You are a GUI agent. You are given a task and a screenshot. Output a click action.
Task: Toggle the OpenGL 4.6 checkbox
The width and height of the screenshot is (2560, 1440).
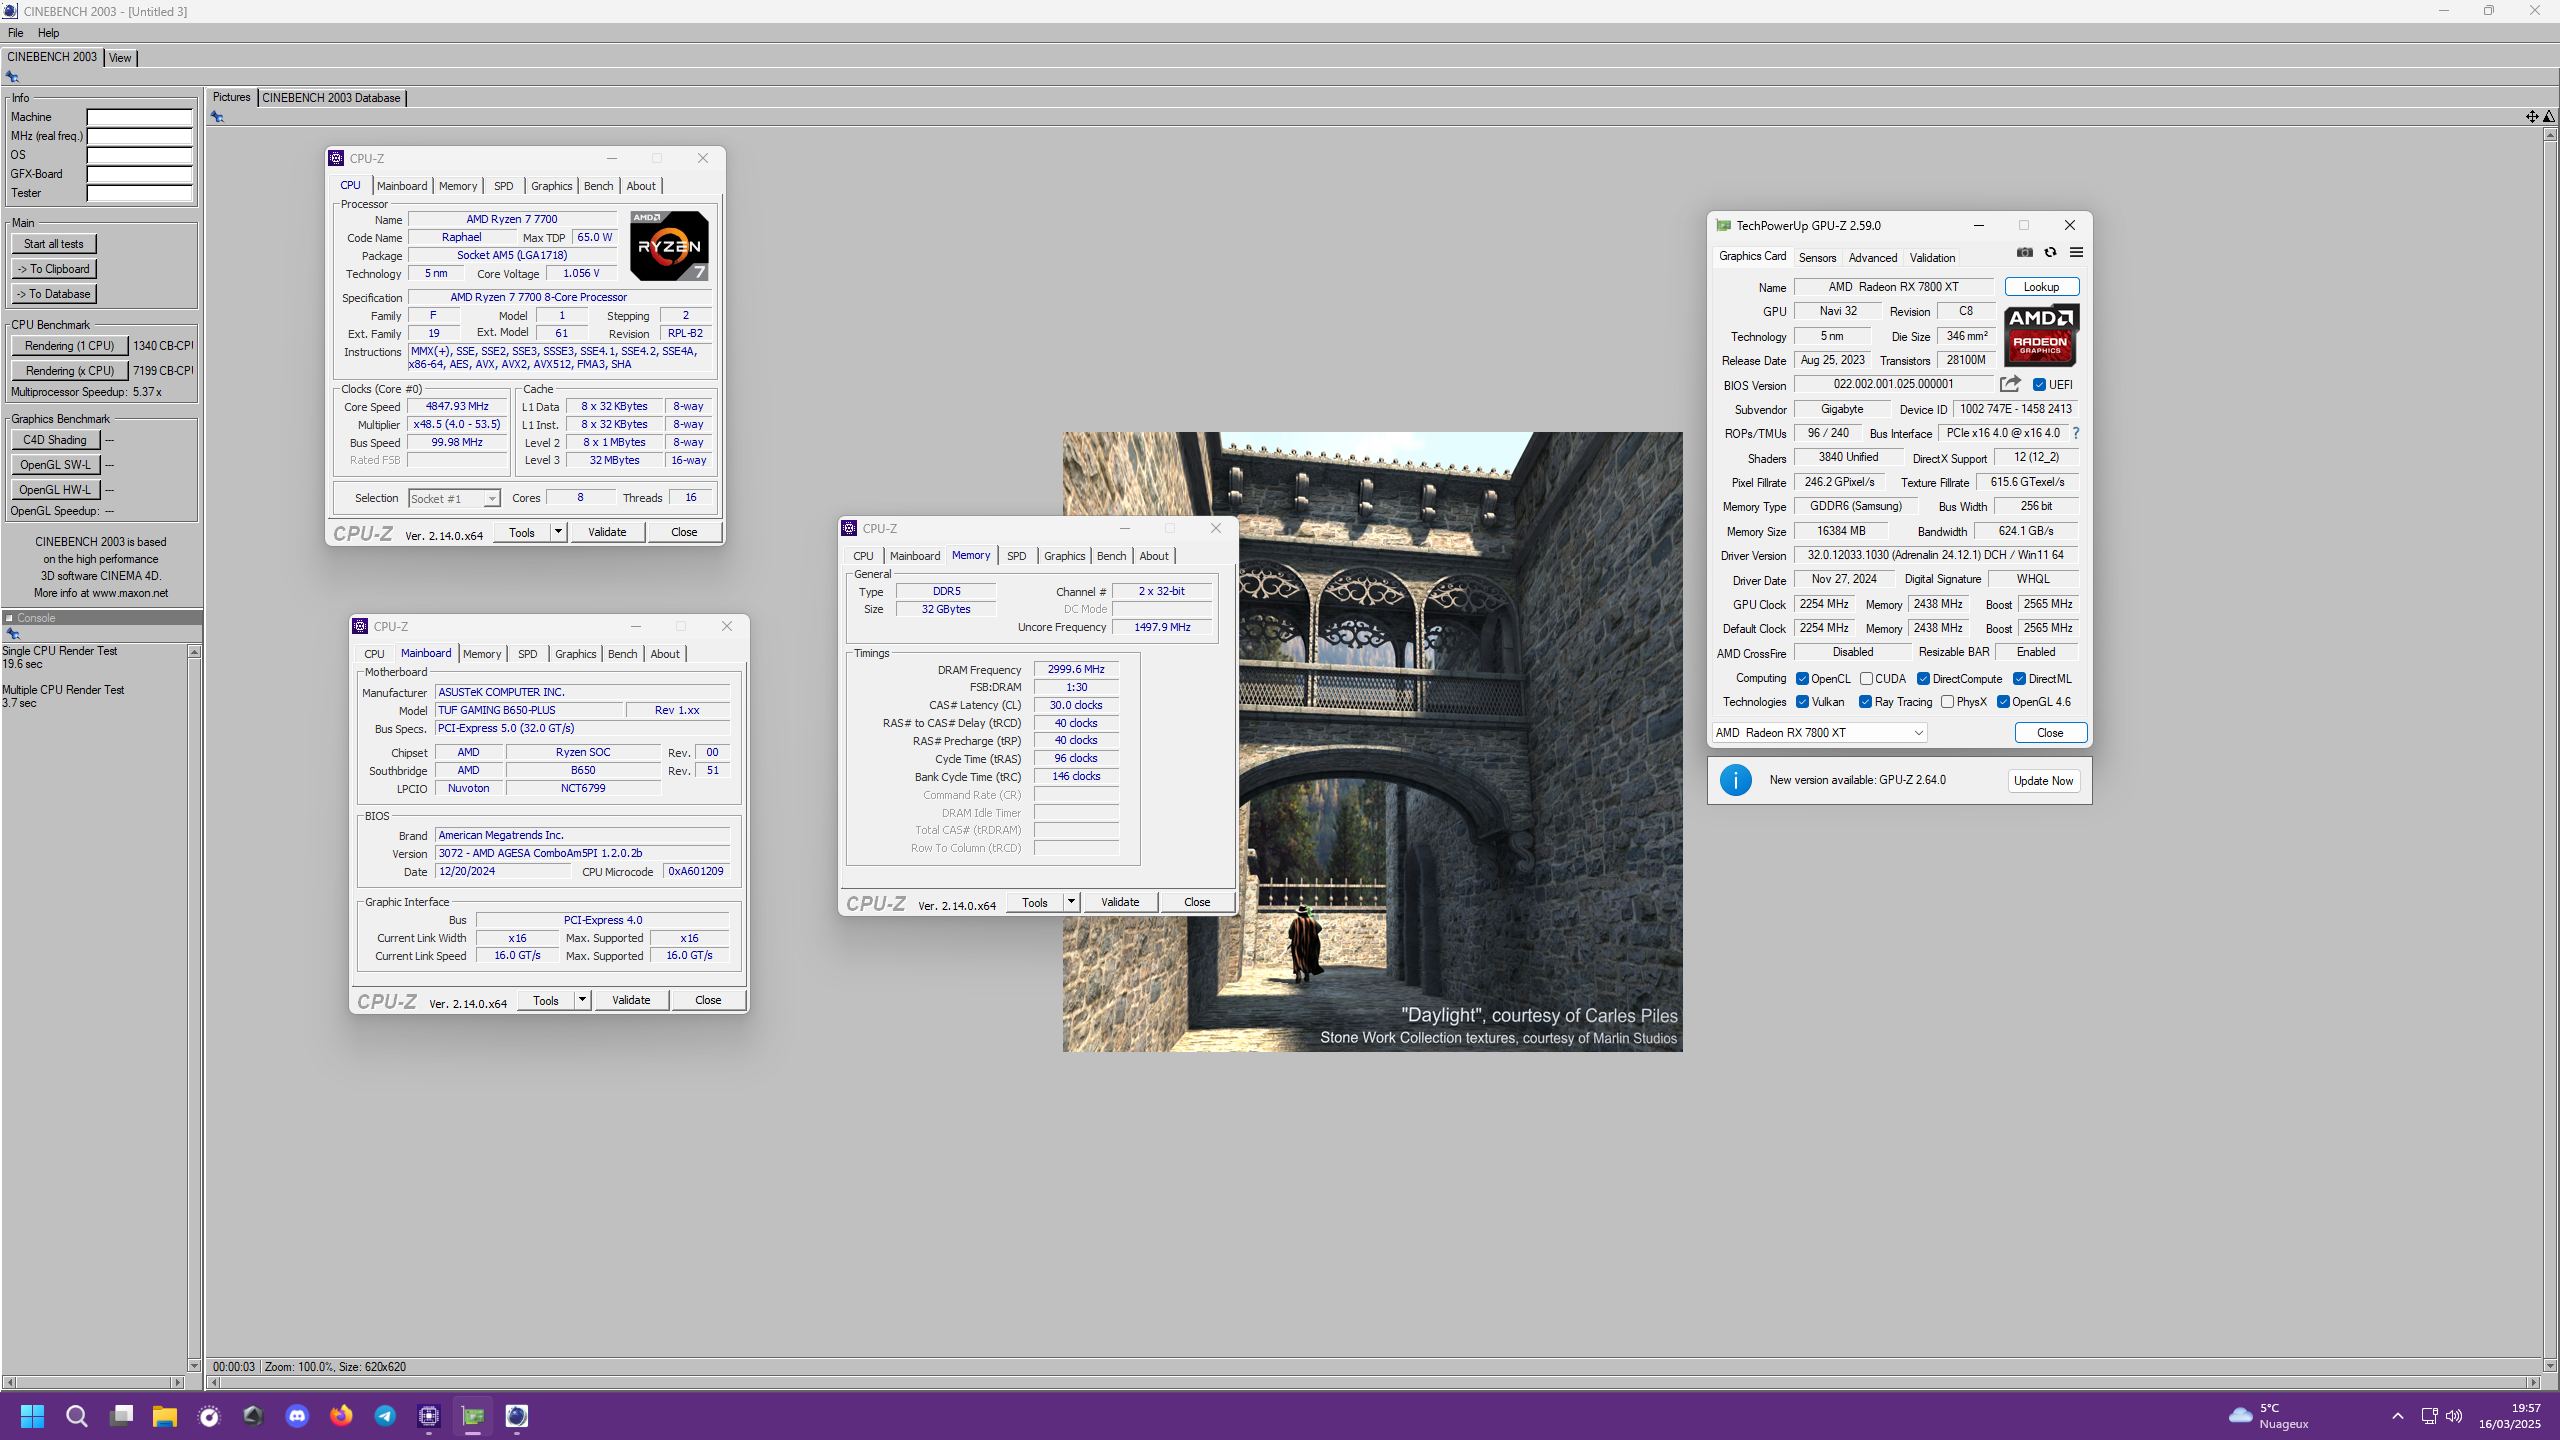coord(2003,702)
